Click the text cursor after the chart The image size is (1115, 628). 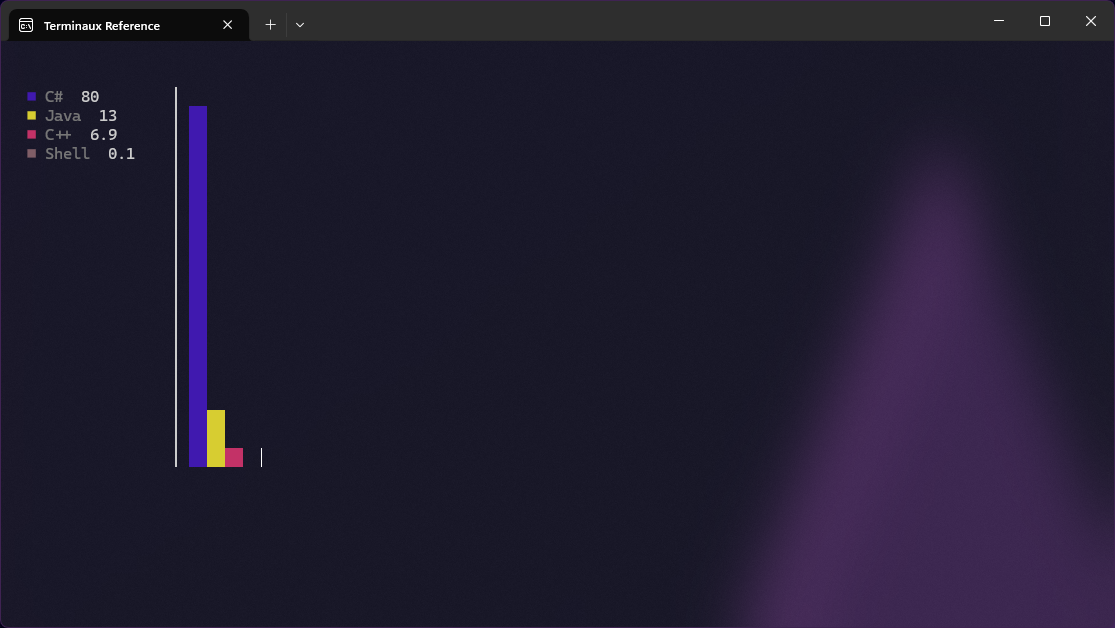pyautogui.click(x=261, y=457)
